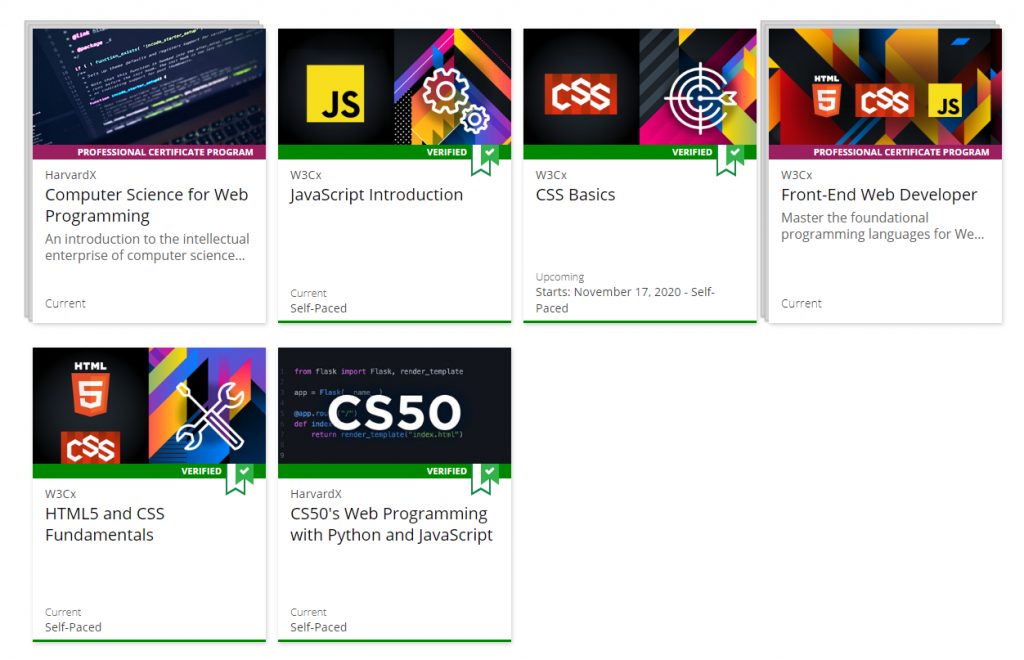Screen dimensions: 1024x660
Task: Click 'Master the foundational programming languages' description
Action: [882, 226]
